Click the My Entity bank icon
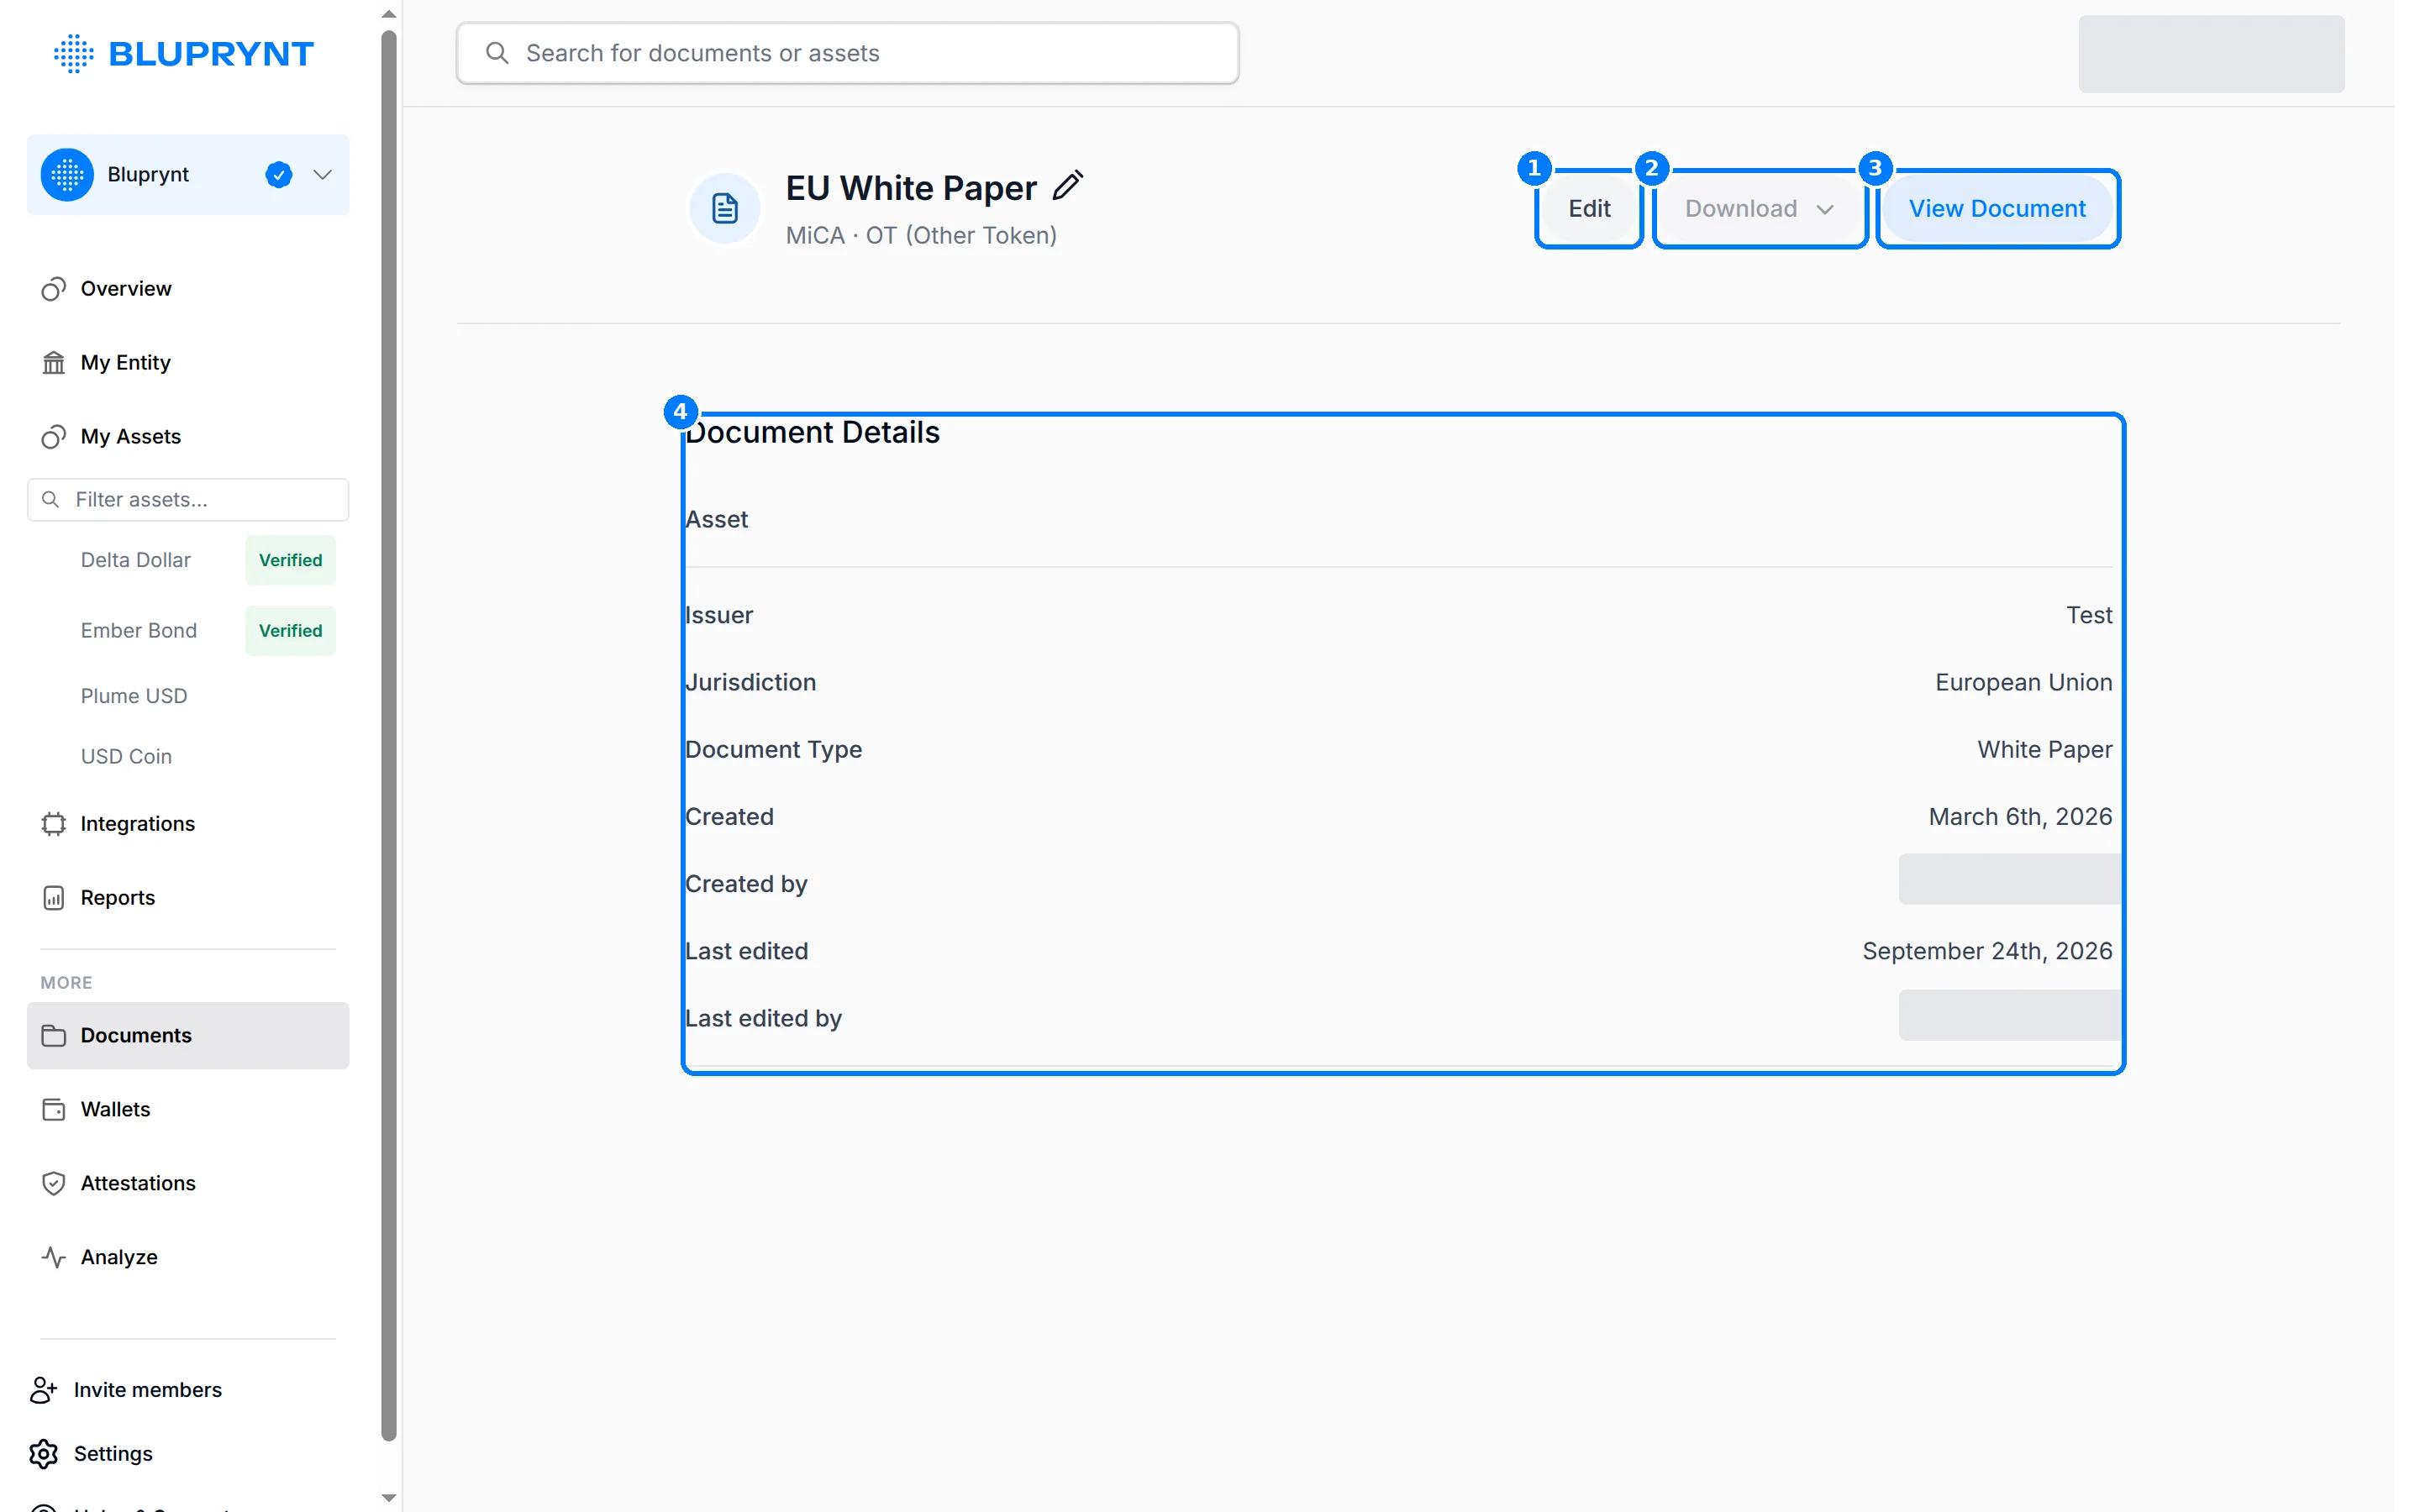Viewport: 2420px width, 1512px height. pos(54,363)
